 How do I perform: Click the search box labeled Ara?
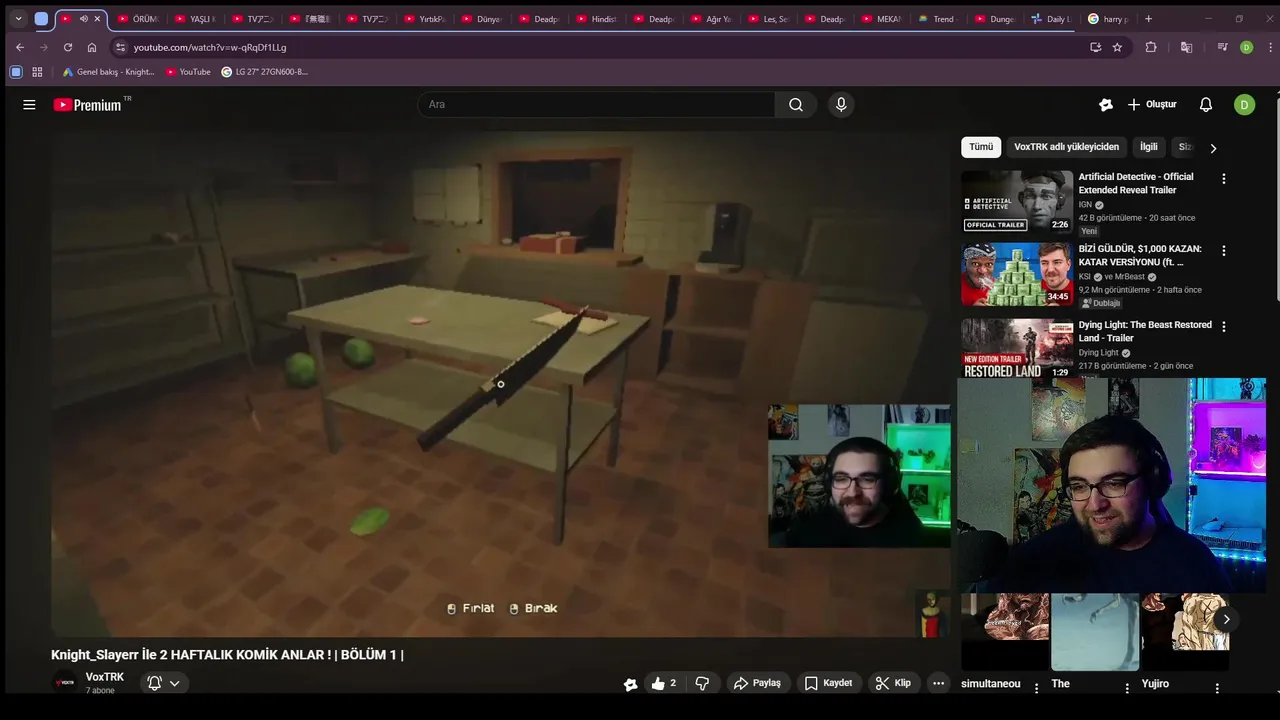tap(597, 105)
